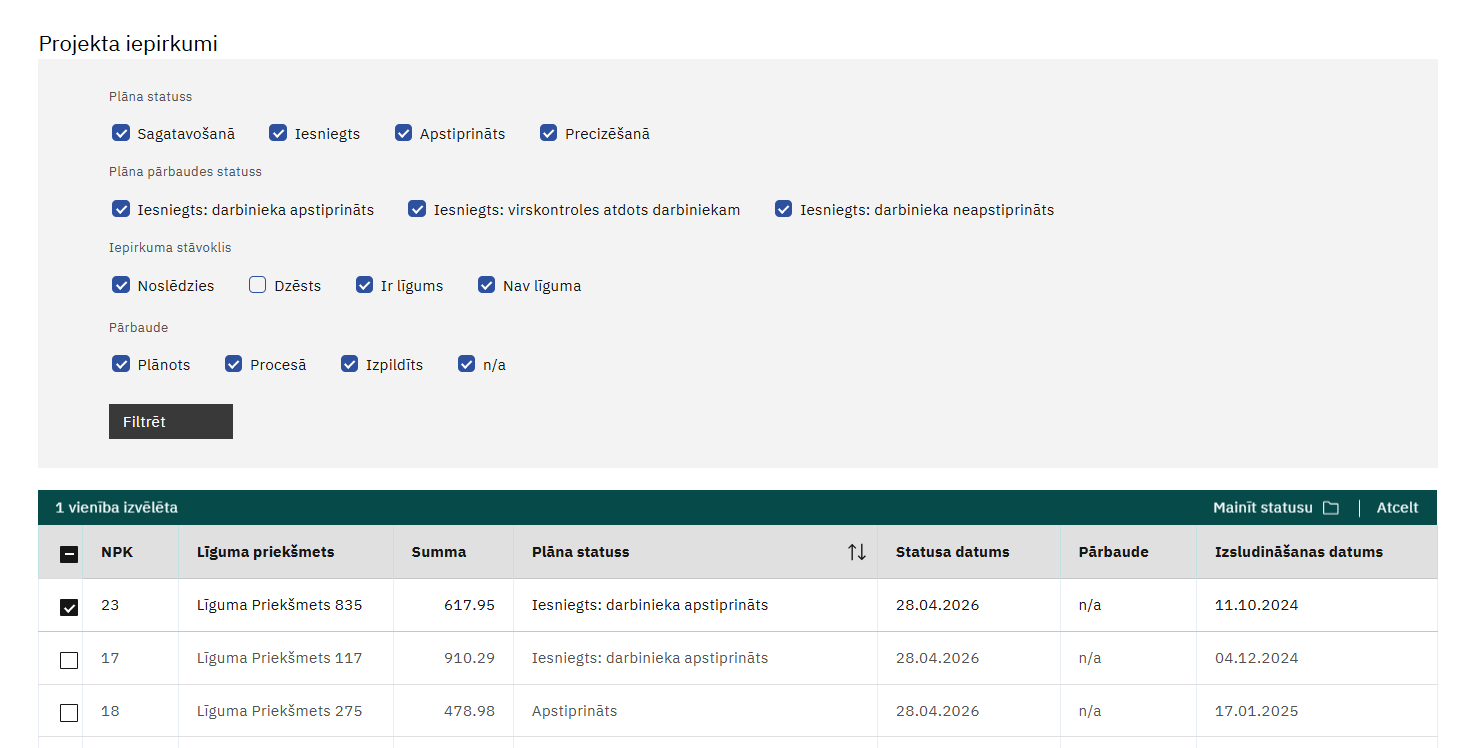Click the sort arrows in Plāna statuss column
Viewport: 1475px width, 748px height.
point(856,552)
